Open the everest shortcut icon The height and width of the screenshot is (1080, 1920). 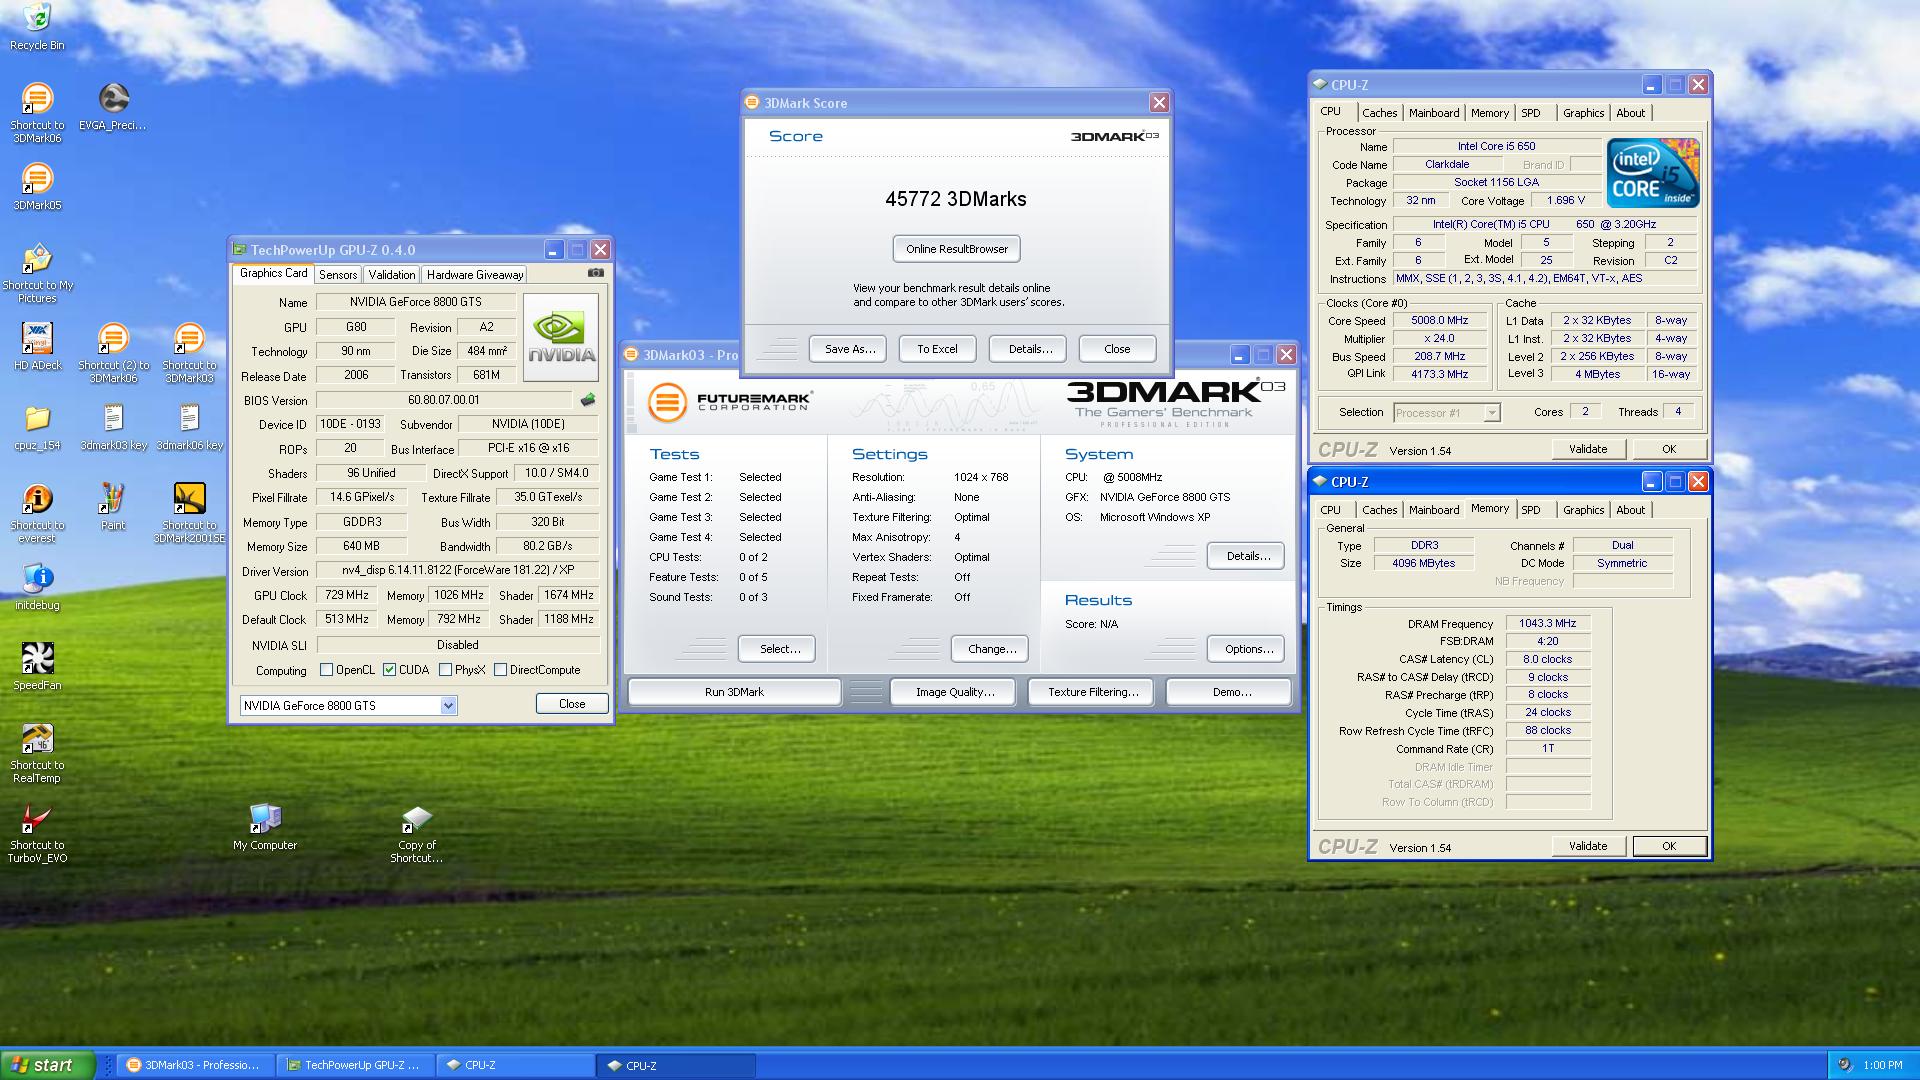point(37,499)
